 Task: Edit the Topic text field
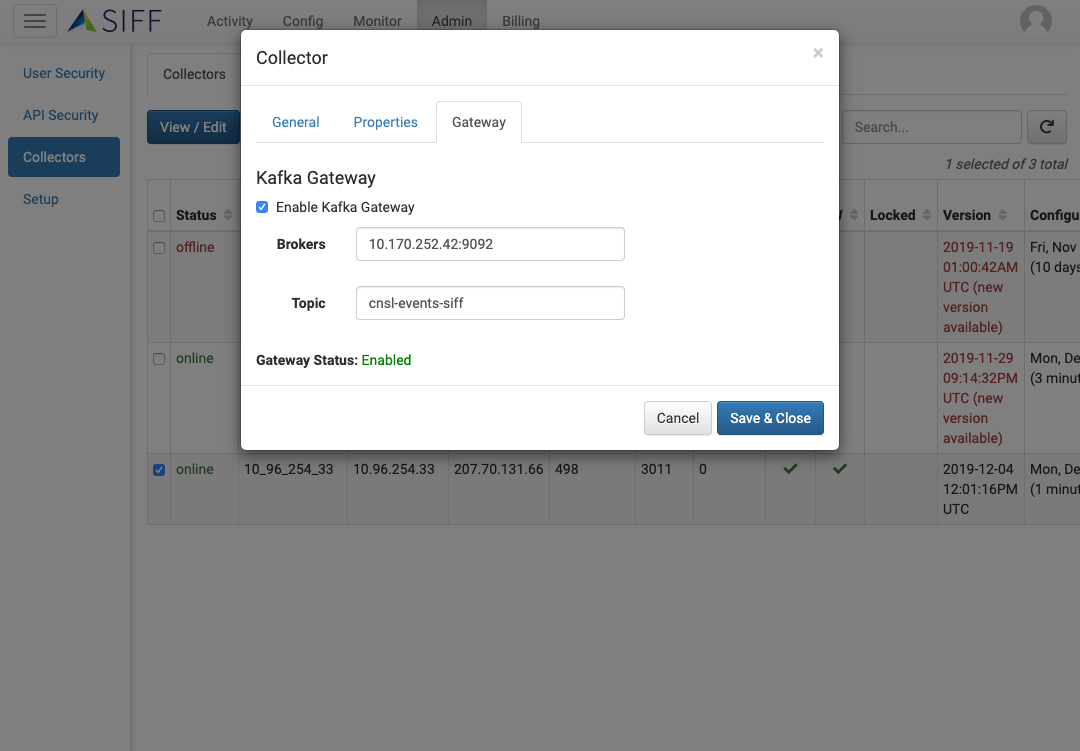pyautogui.click(x=490, y=303)
